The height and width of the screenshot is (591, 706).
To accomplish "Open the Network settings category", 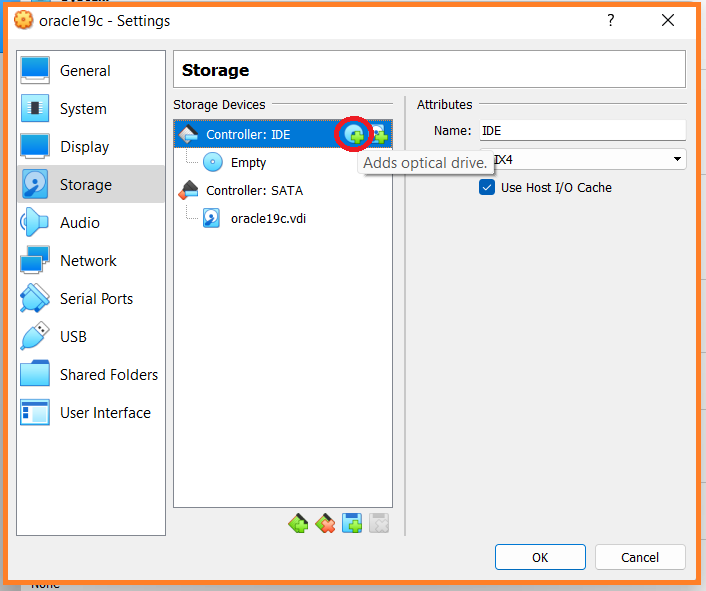I will tap(91, 261).
